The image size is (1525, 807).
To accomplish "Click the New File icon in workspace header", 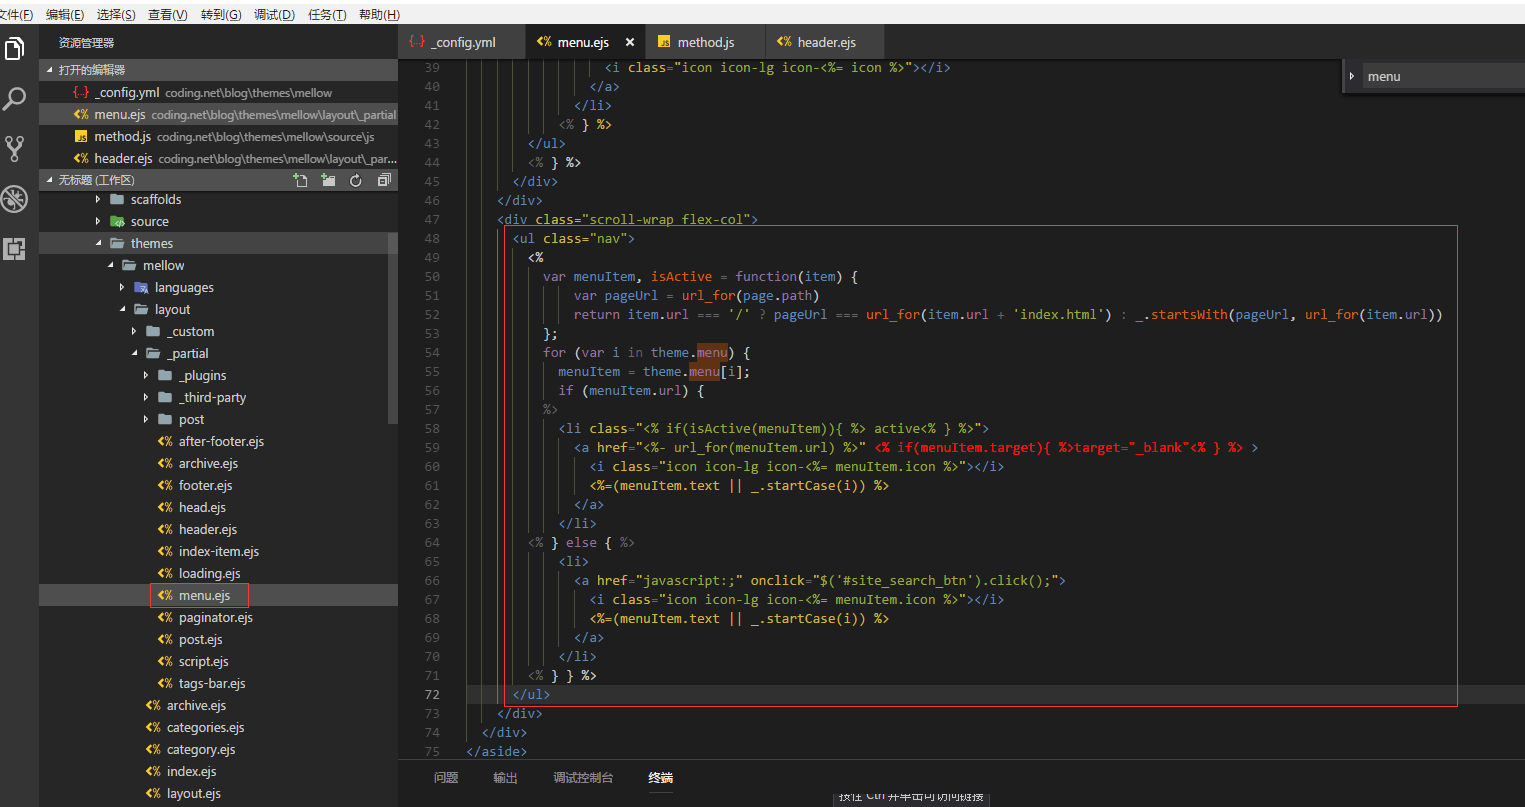I will pos(300,180).
